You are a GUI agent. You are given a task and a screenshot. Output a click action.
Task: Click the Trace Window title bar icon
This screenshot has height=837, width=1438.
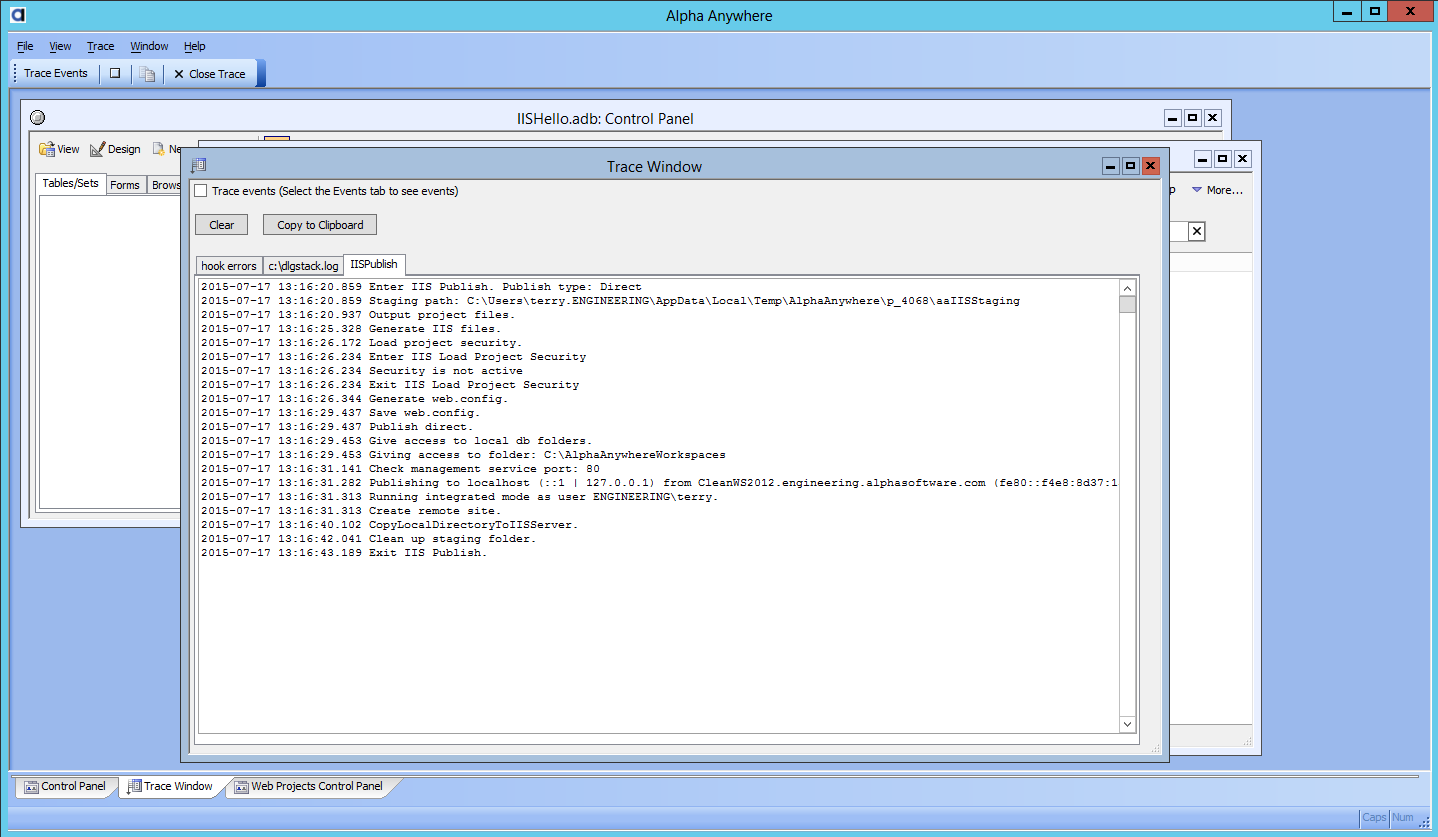pyautogui.click(x=198, y=166)
